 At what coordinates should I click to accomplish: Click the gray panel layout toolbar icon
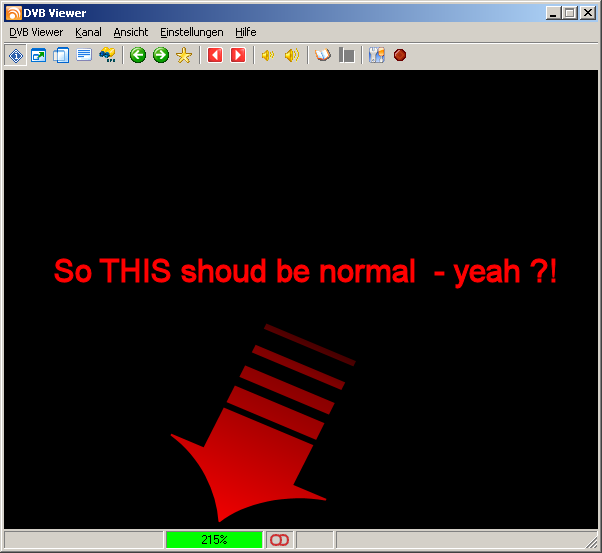coord(347,55)
